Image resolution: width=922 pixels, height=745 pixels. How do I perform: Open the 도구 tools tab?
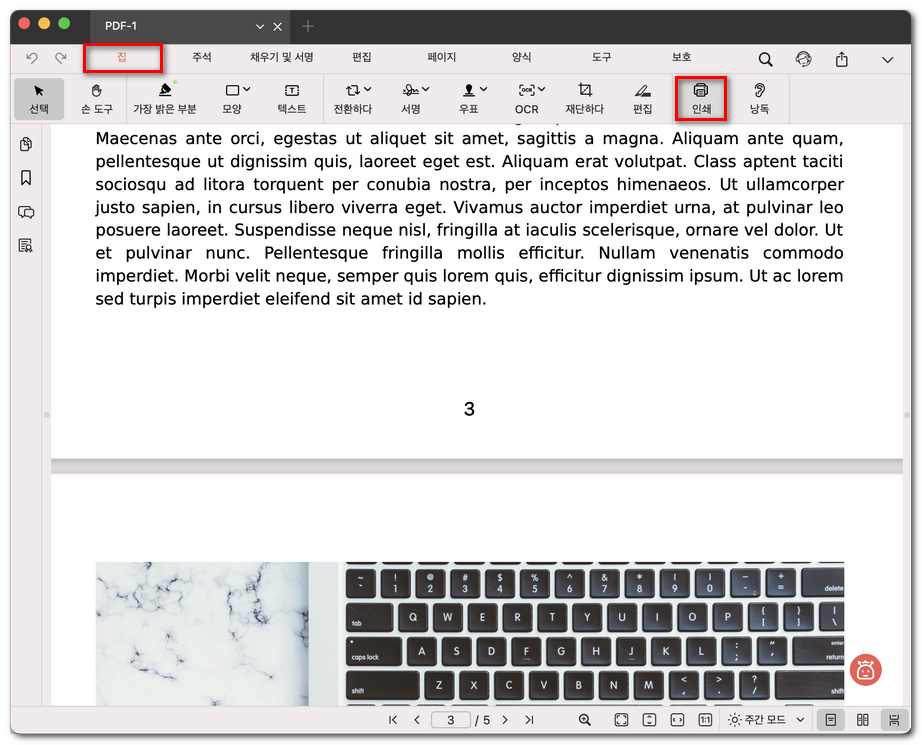[602, 57]
